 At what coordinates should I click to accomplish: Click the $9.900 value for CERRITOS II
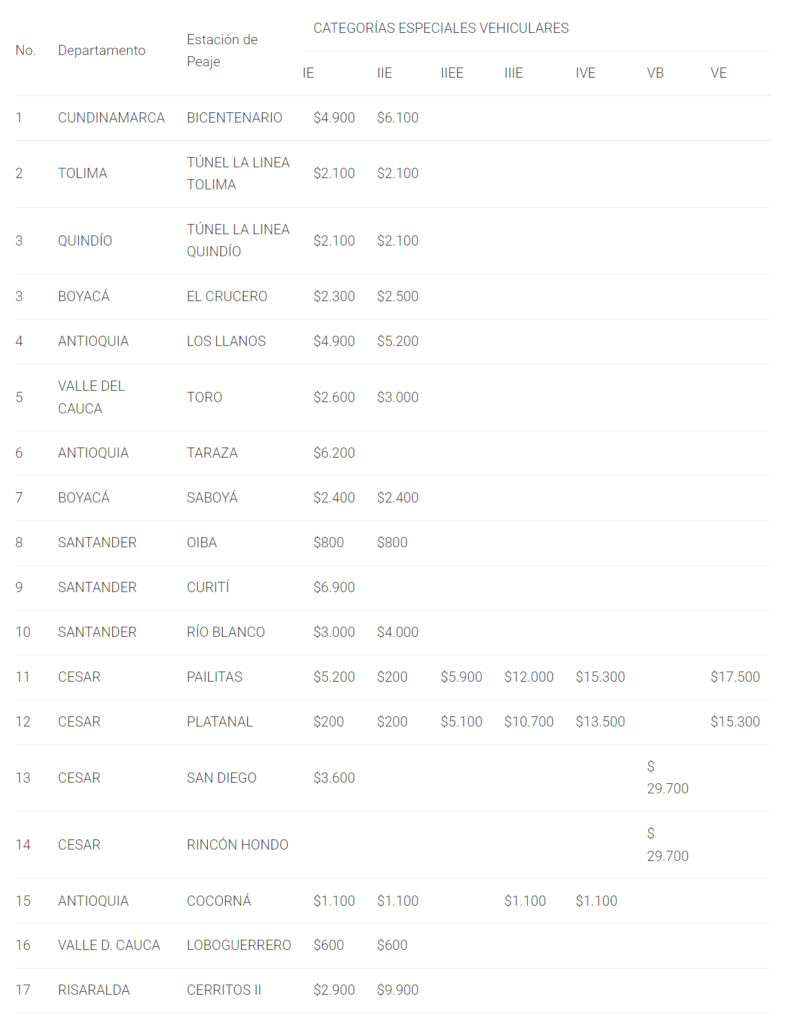coord(397,990)
